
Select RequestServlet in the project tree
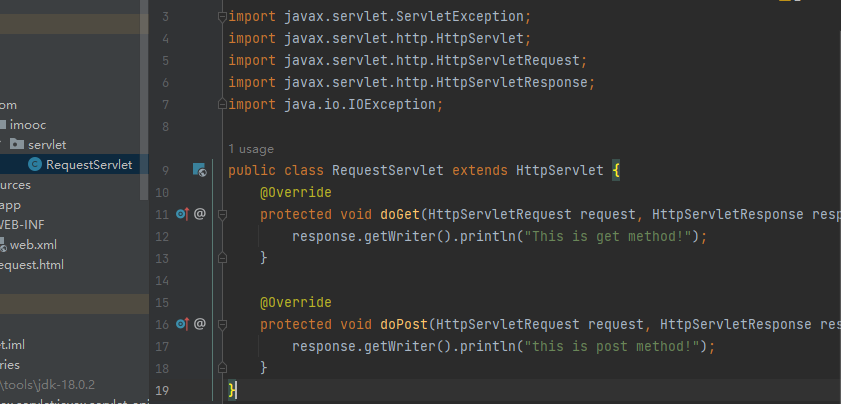click(x=88, y=165)
